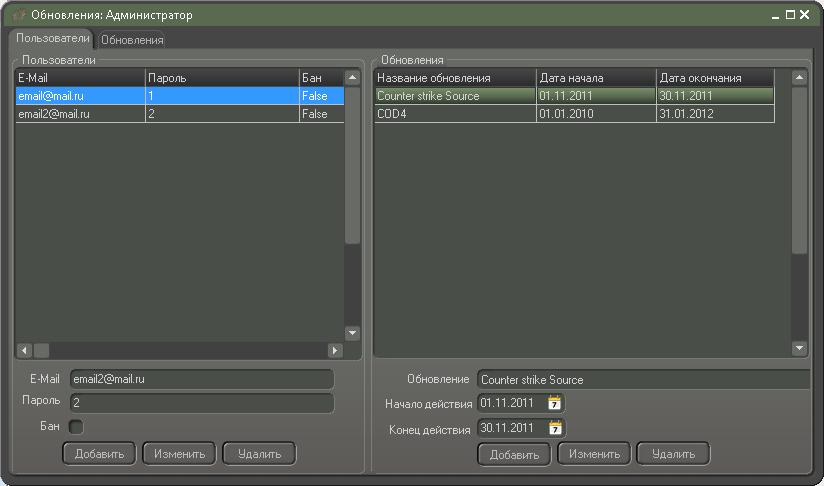Image resolution: width=824 pixels, height=486 pixels.
Task: Click the 01.01.2010 start date cell
Action: [596, 114]
